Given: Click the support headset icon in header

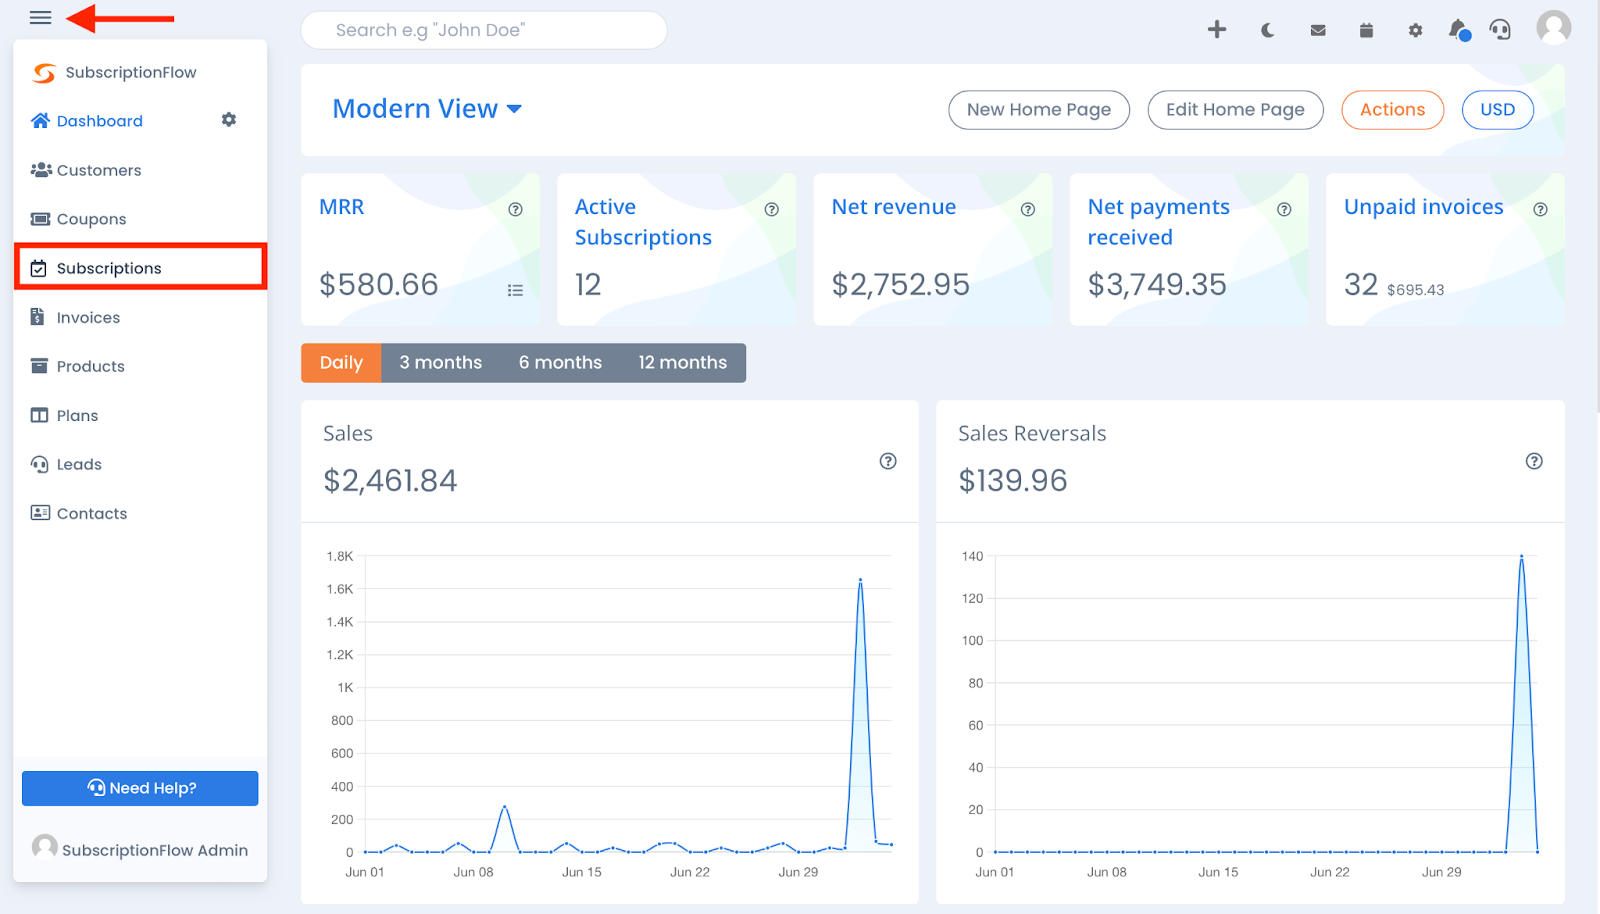Looking at the screenshot, I should [1500, 30].
